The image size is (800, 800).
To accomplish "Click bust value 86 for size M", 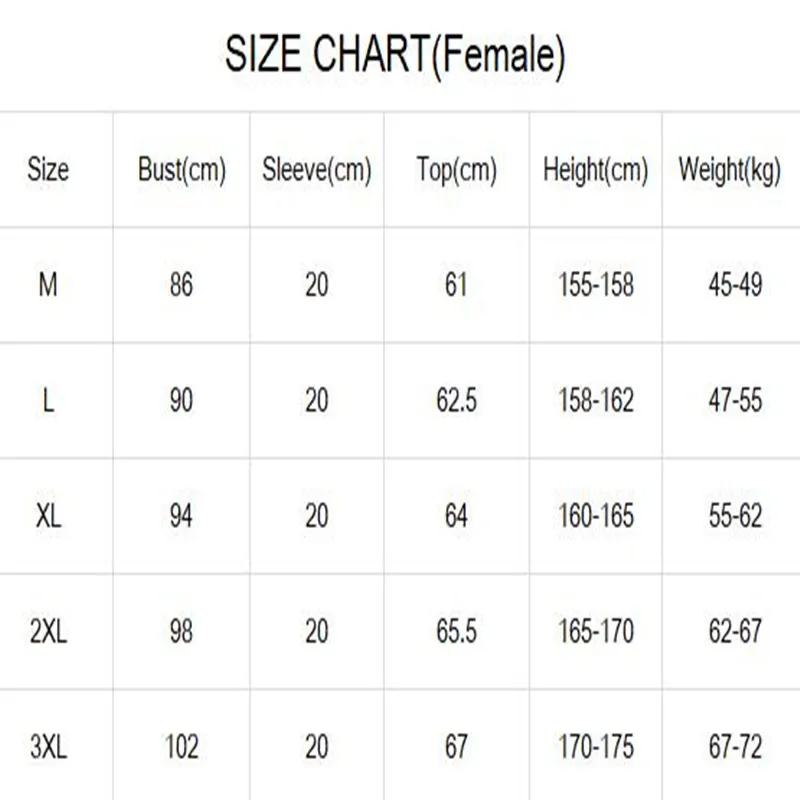I will (x=182, y=285).
